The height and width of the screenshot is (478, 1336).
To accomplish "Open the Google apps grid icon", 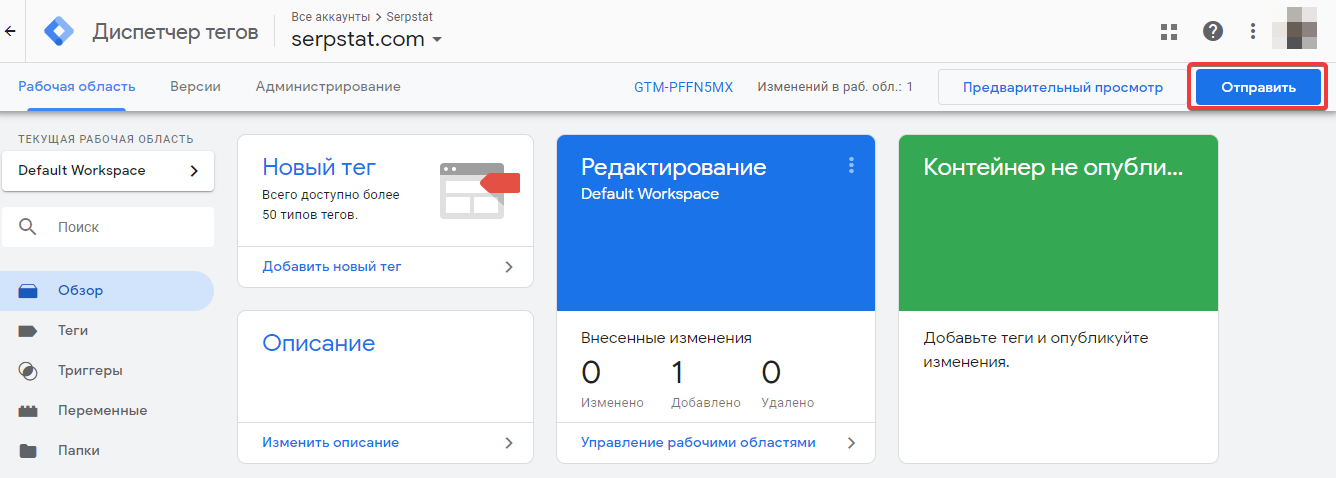I will point(1169,32).
